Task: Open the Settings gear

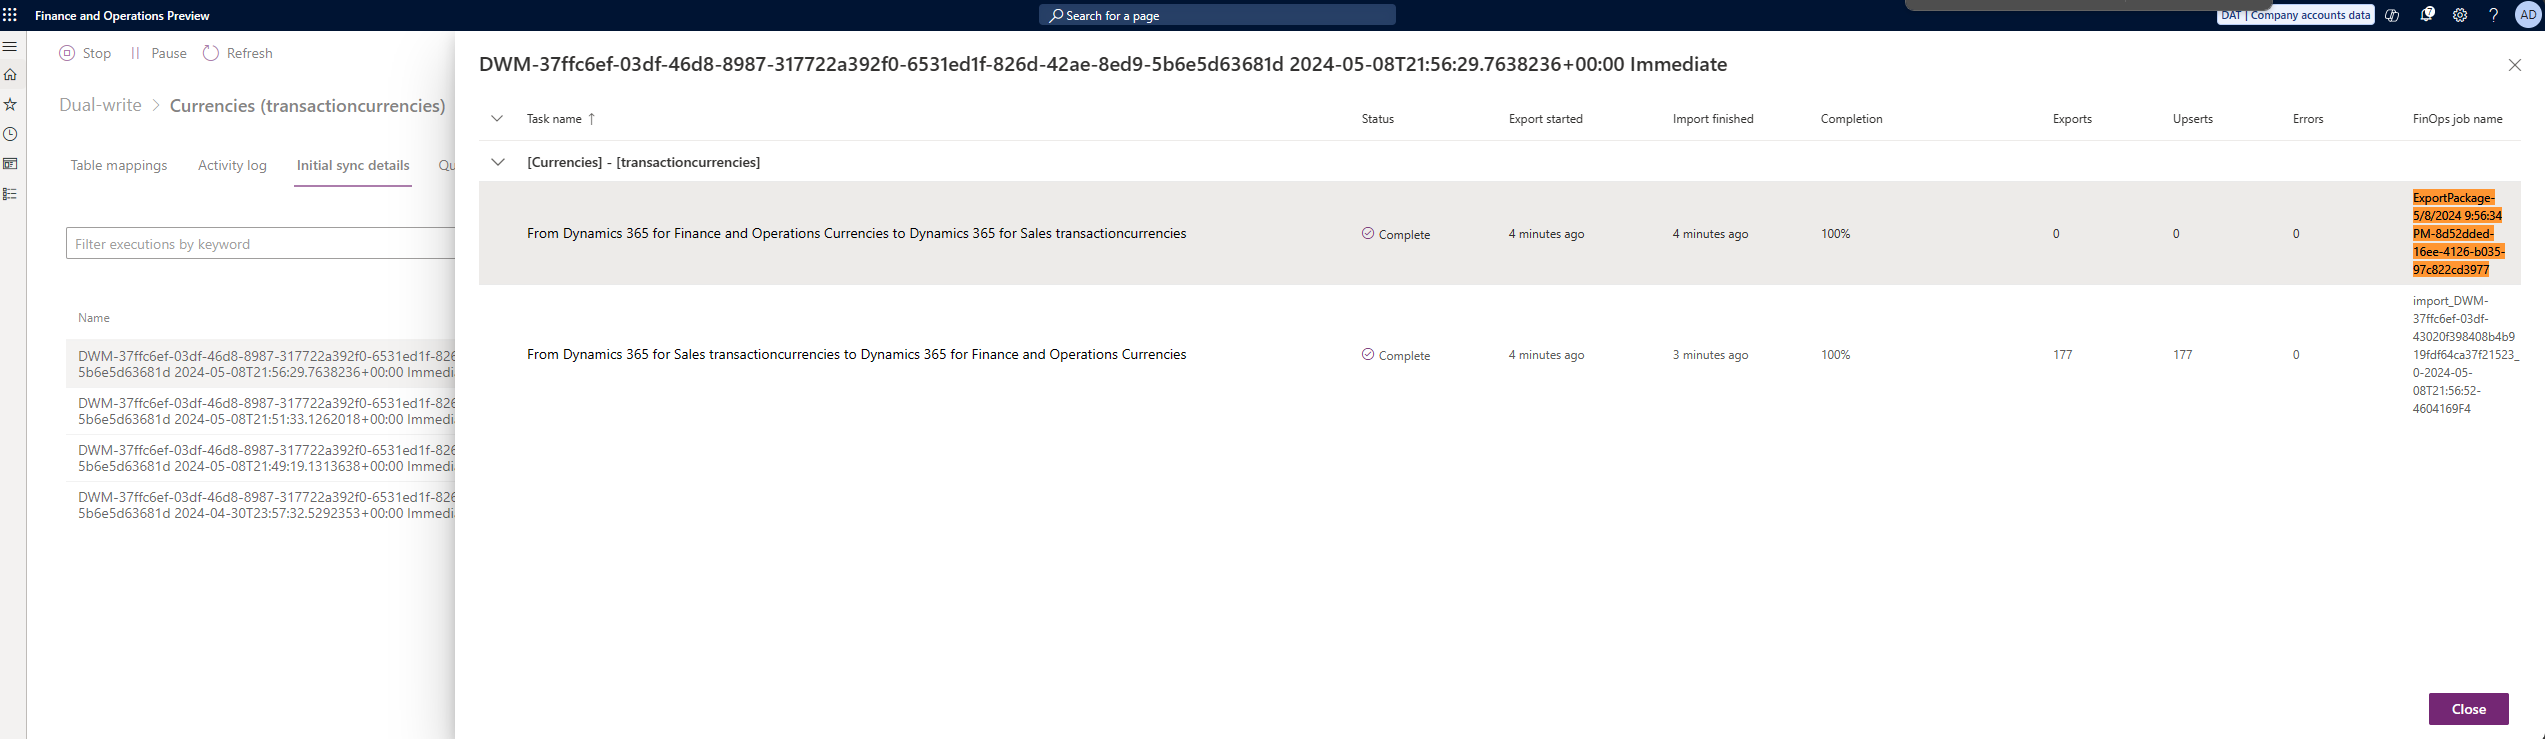Action: coord(2459,15)
